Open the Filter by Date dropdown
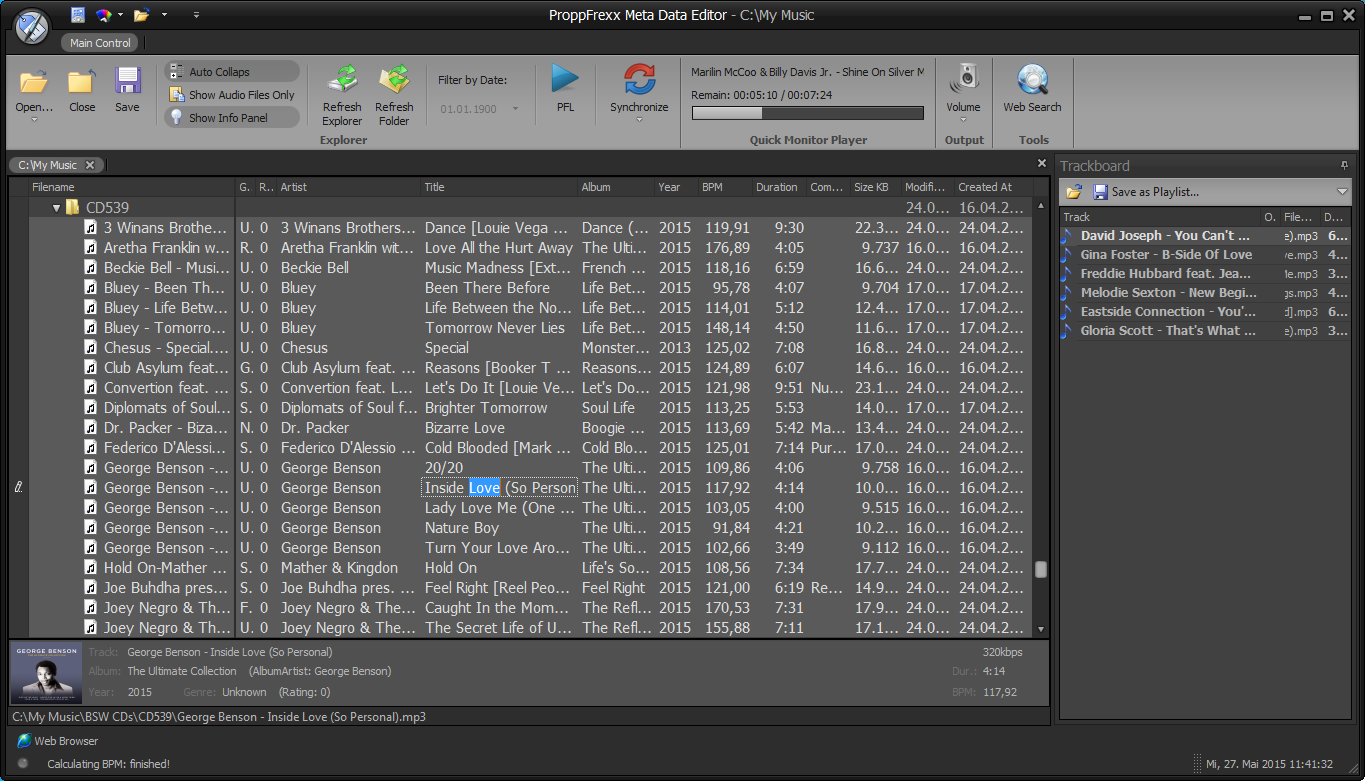Image resolution: width=1365 pixels, height=781 pixels. point(516,109)
